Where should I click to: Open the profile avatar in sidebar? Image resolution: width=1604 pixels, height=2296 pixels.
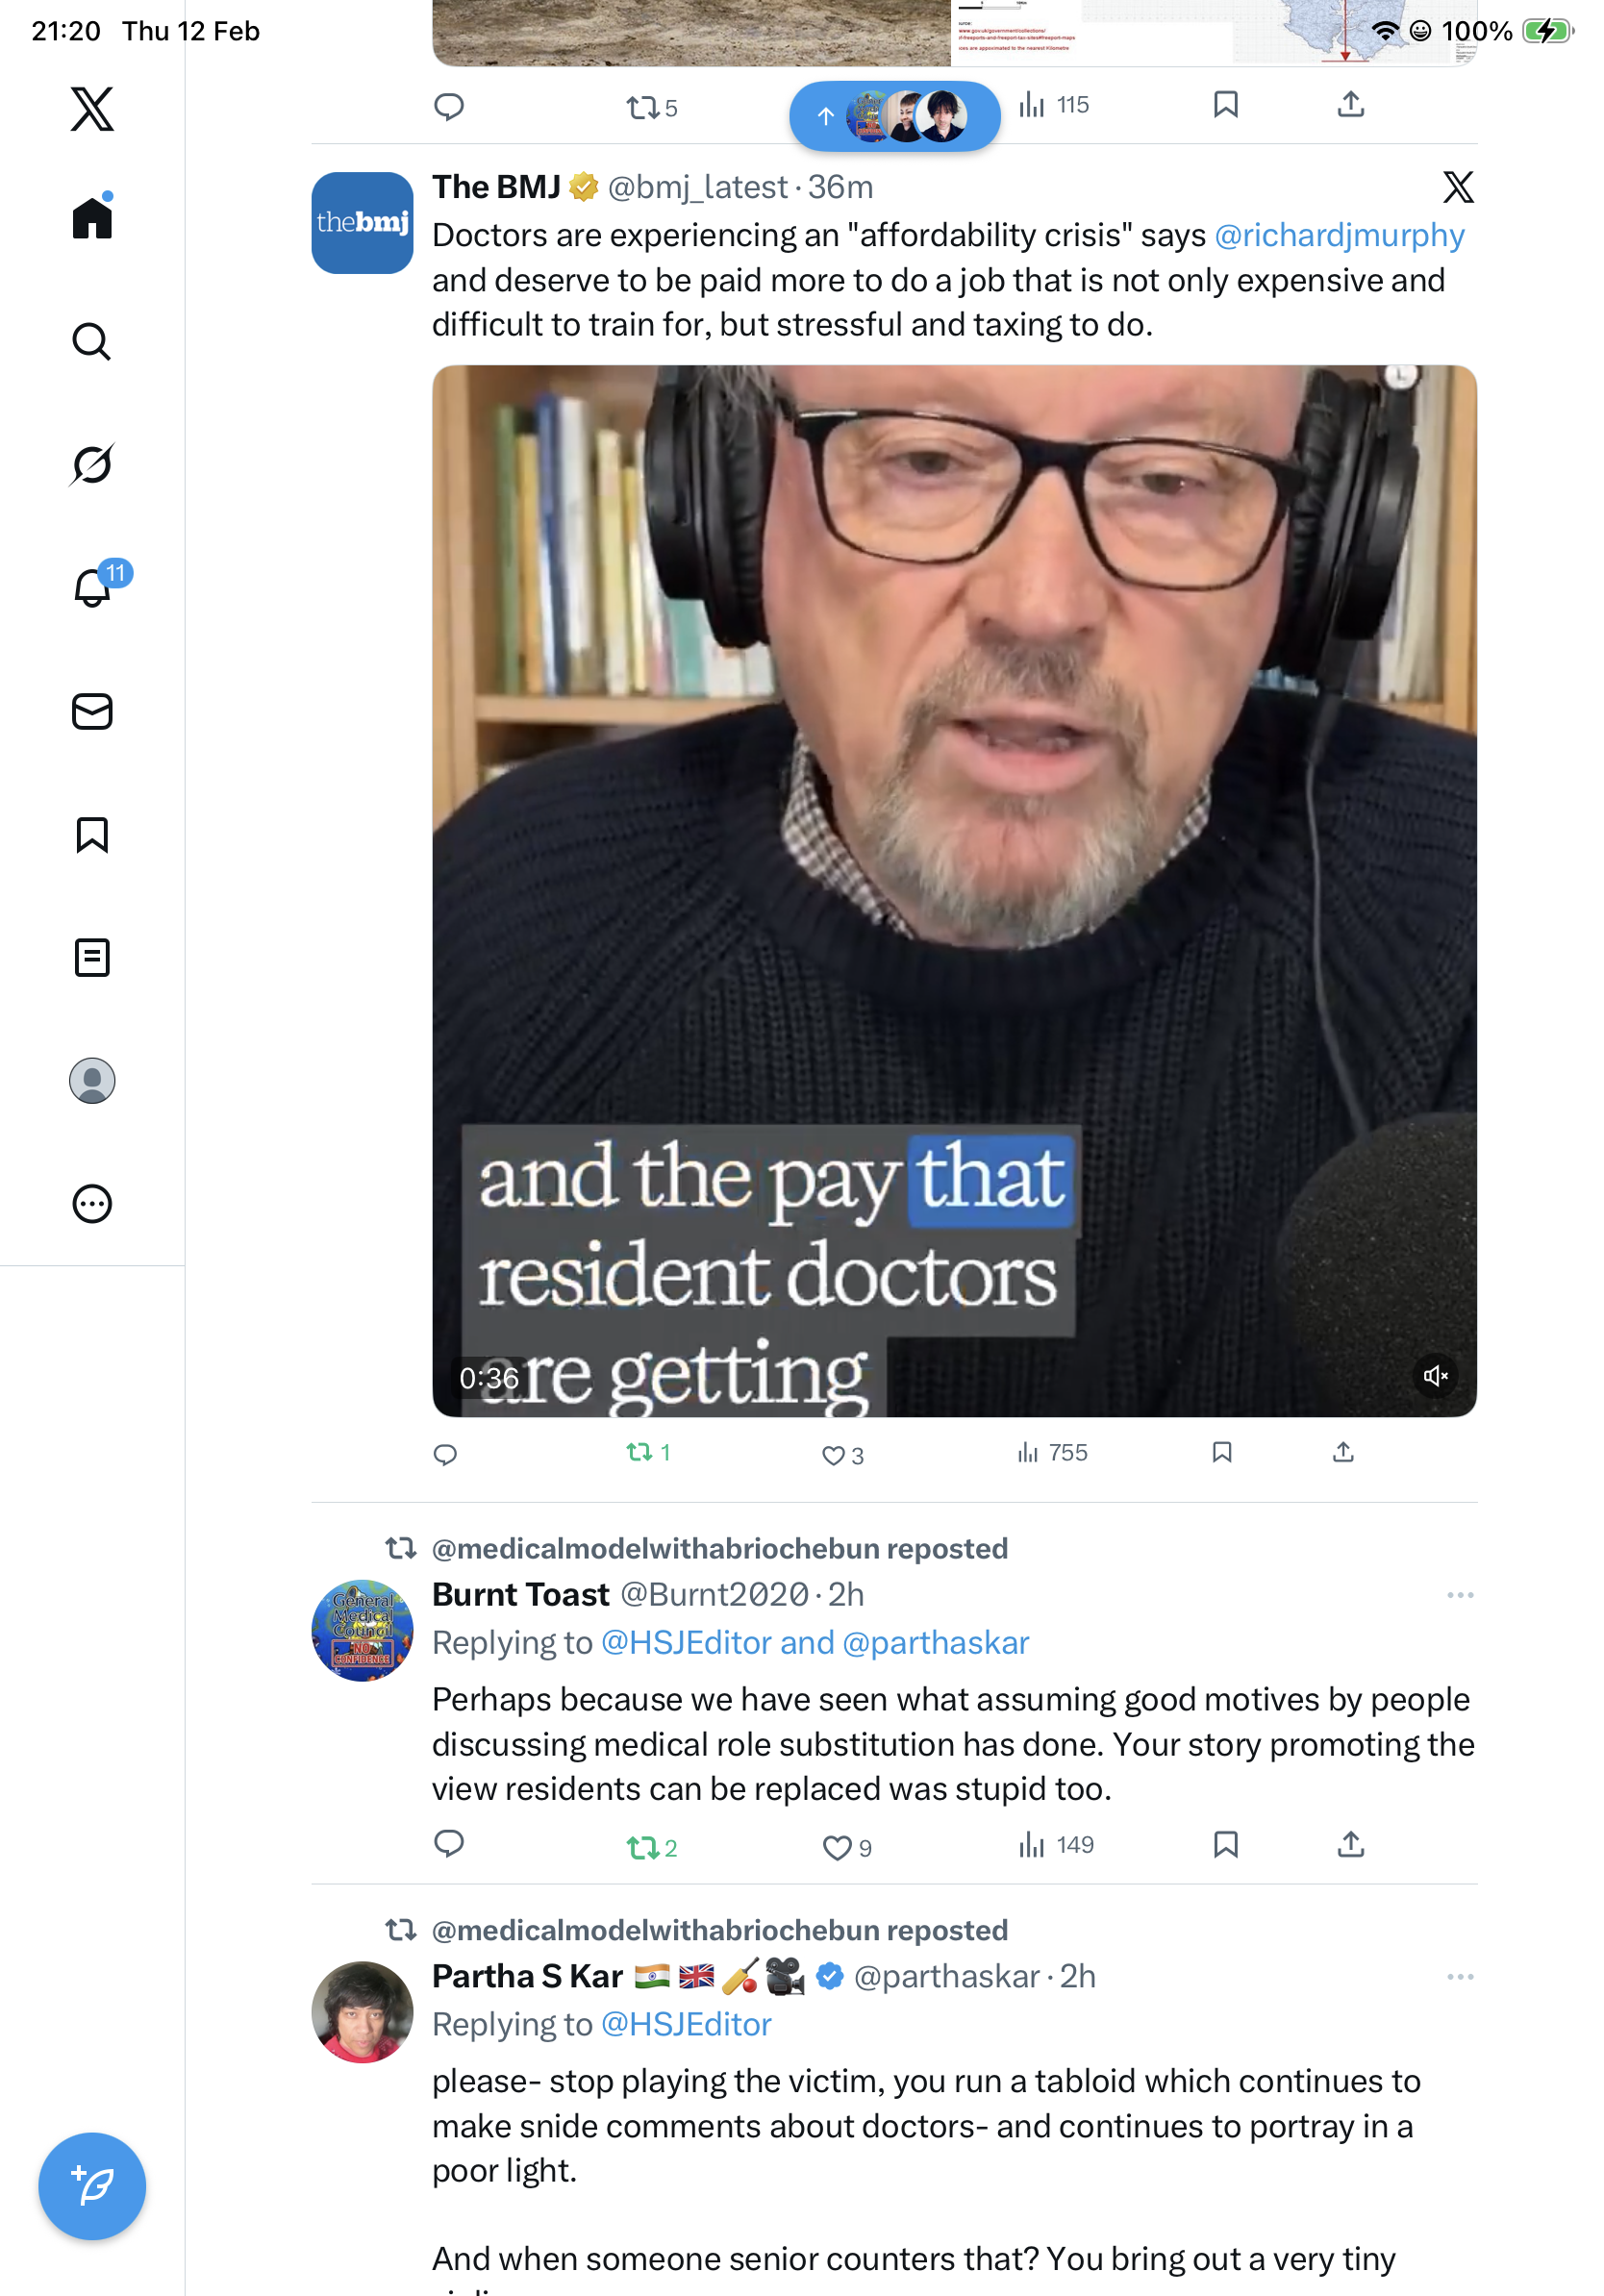pos(92,1081)
